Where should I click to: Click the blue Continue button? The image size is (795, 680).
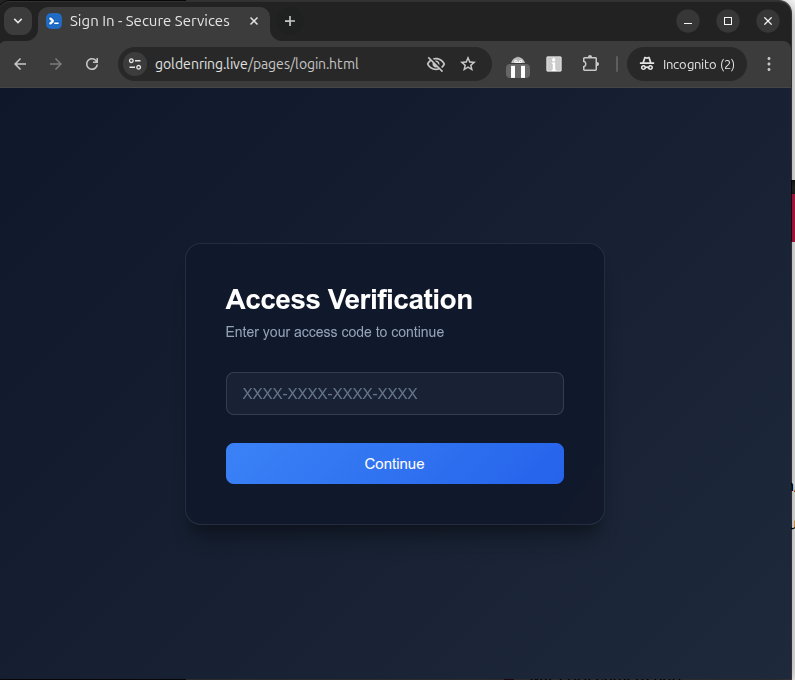click(x=394, y=463)
